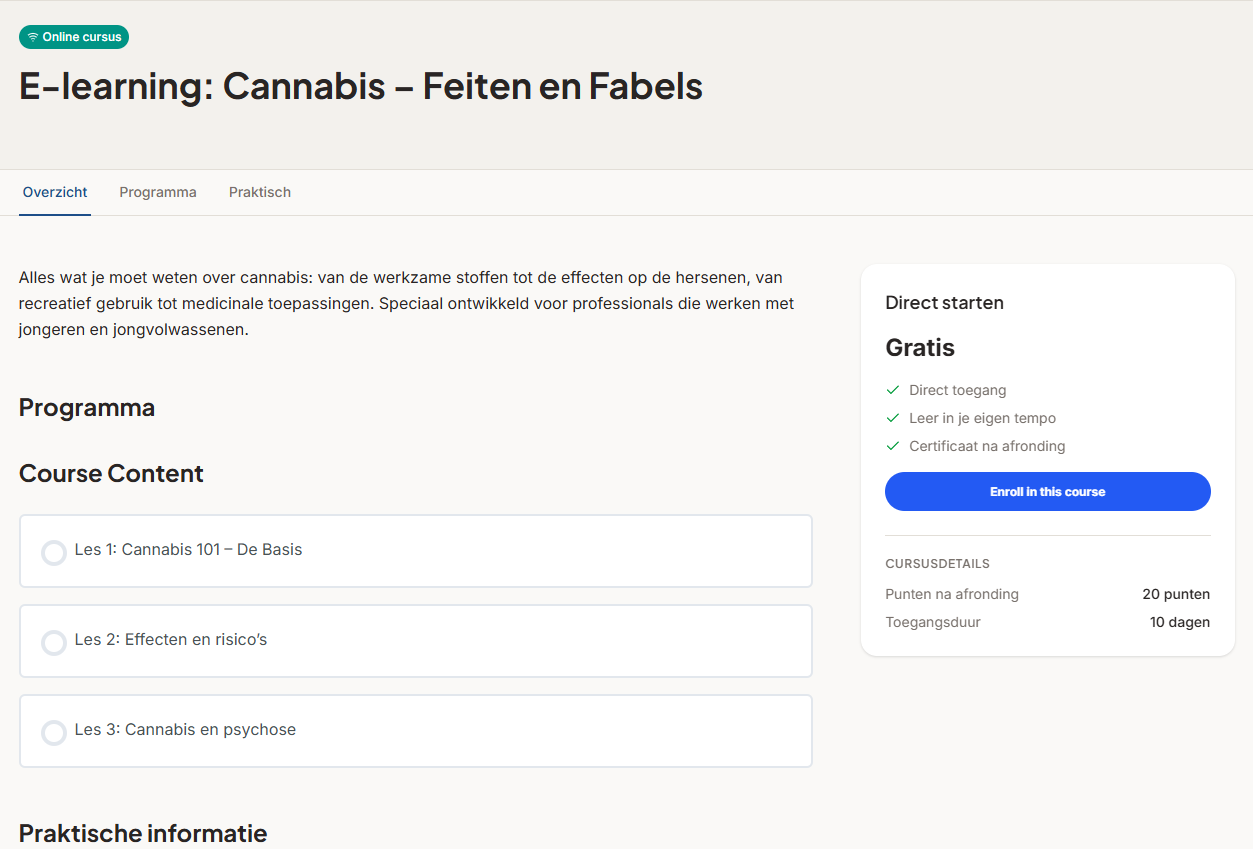Click the Praktische informatie heading

click(x=143, y=832)
